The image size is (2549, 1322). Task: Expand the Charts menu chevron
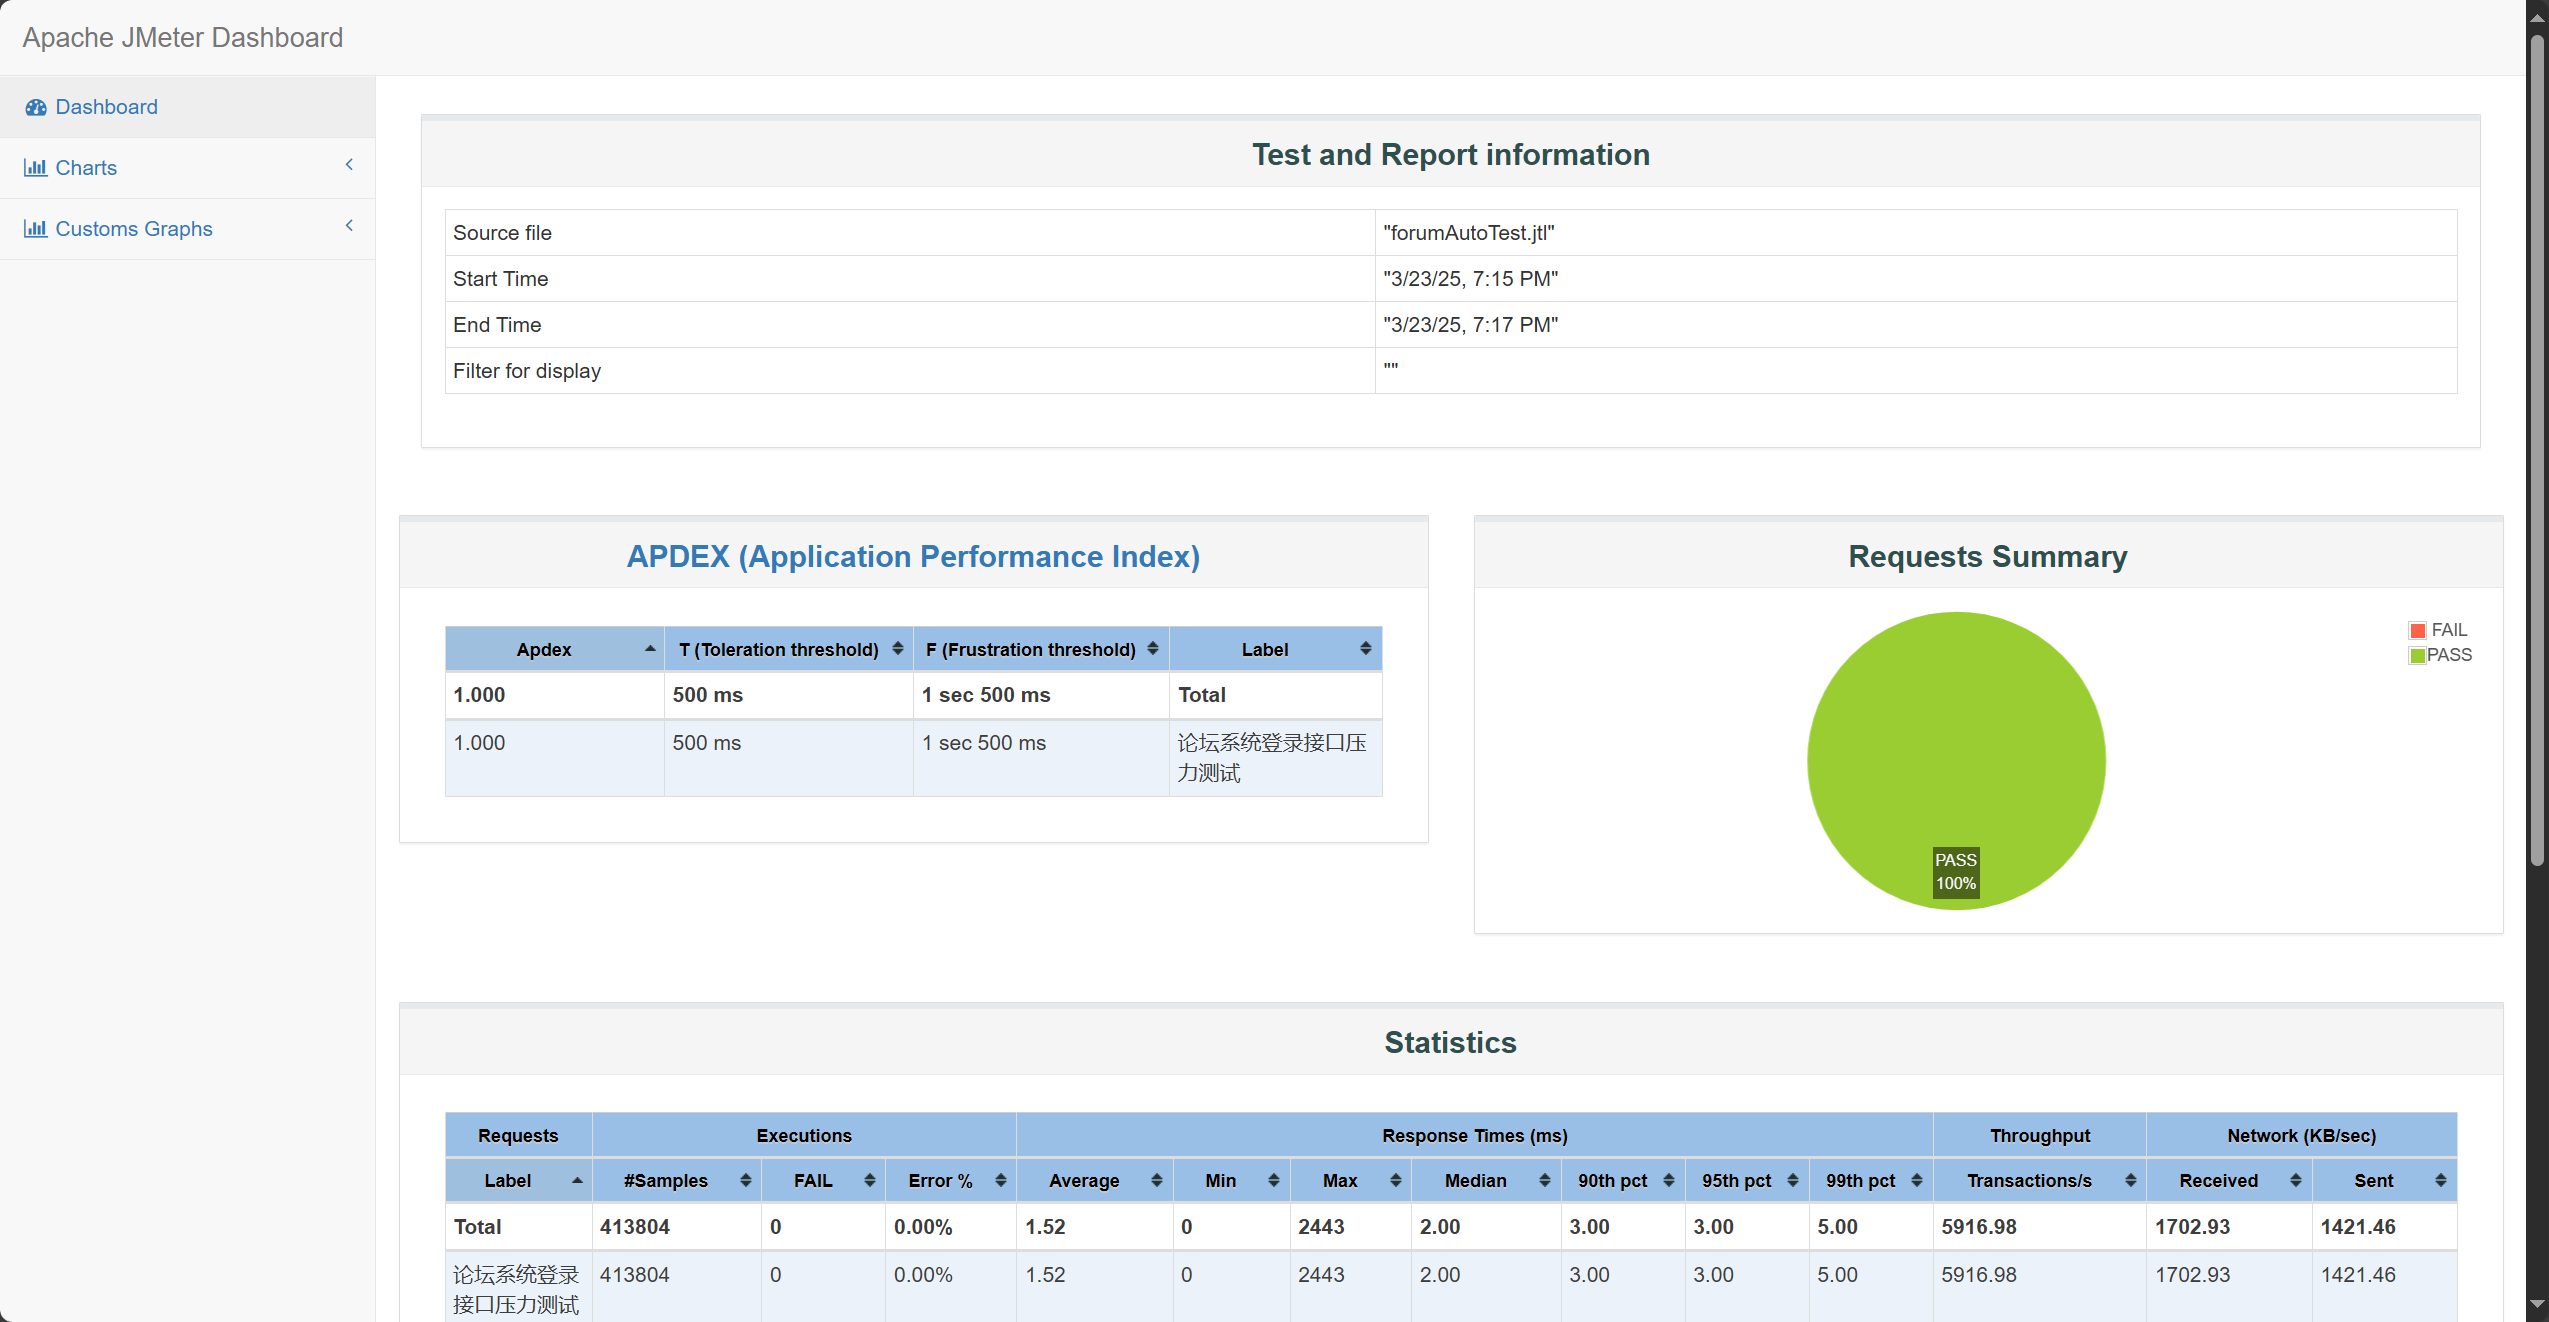(349, 165)
